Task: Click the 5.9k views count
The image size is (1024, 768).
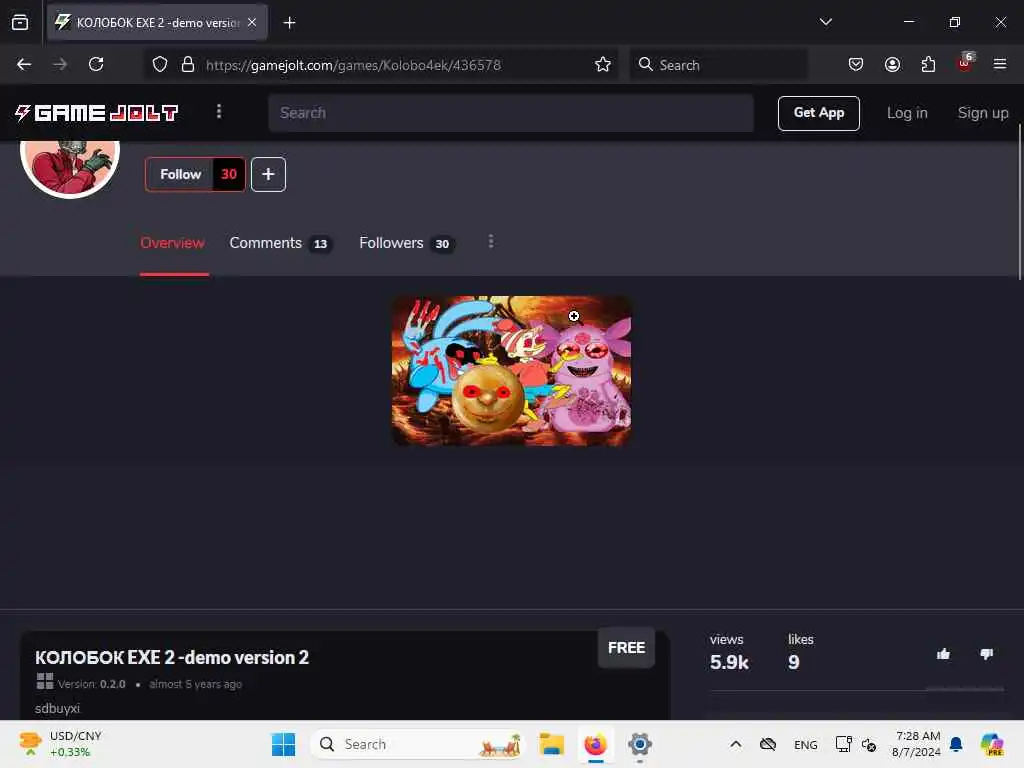Action: (x=729, y=662)
